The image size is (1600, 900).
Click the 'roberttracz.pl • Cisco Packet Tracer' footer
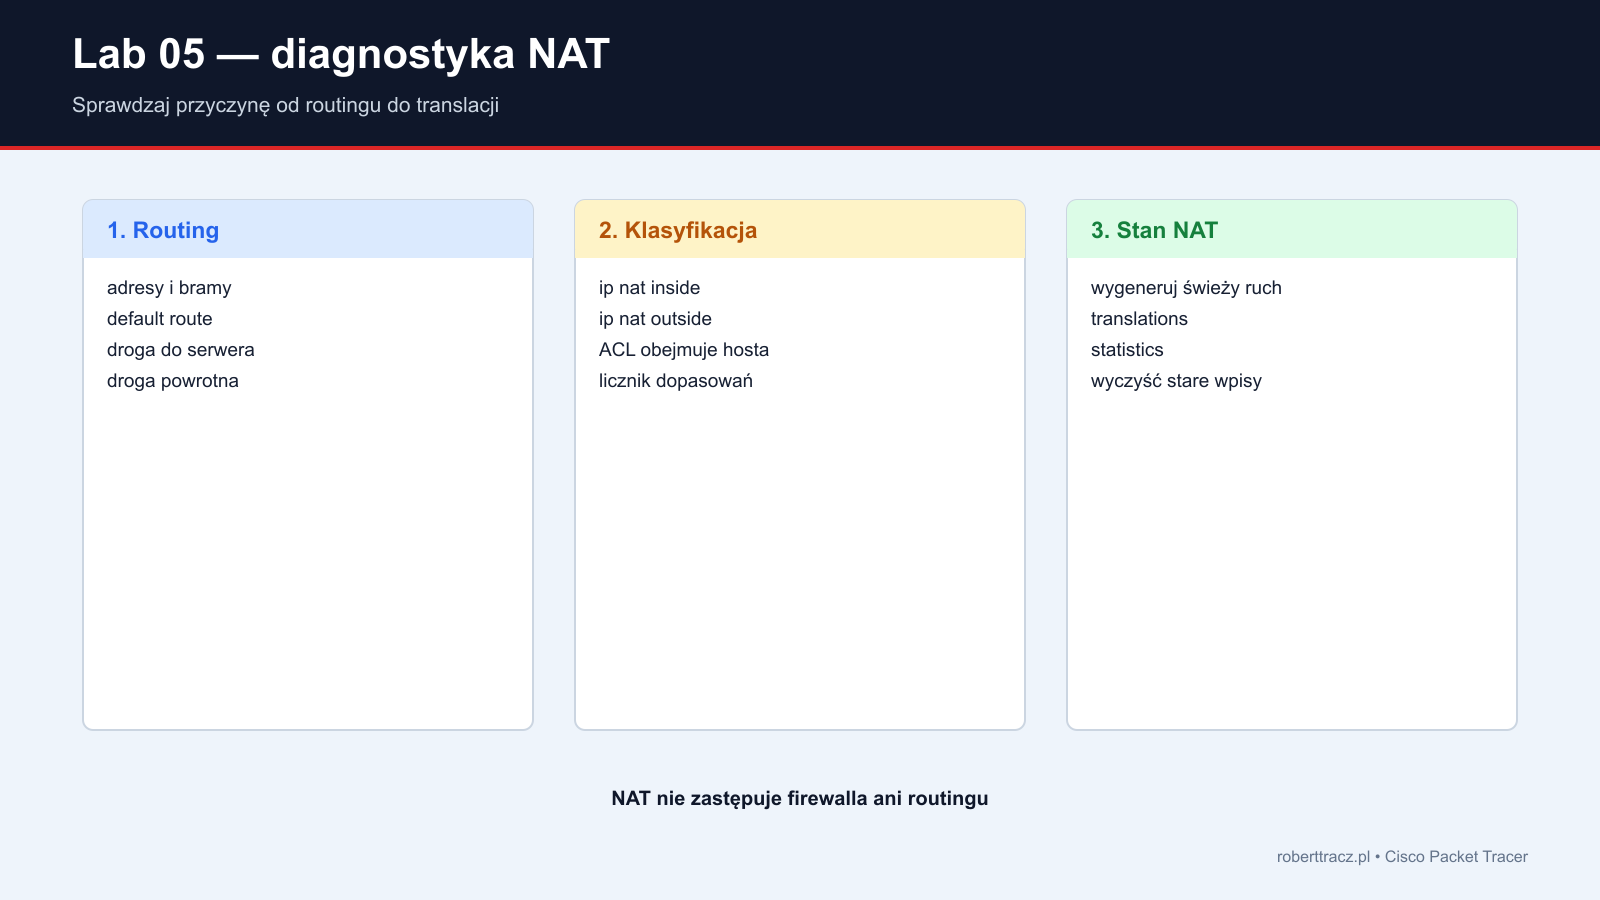(x=1402, y=857)
